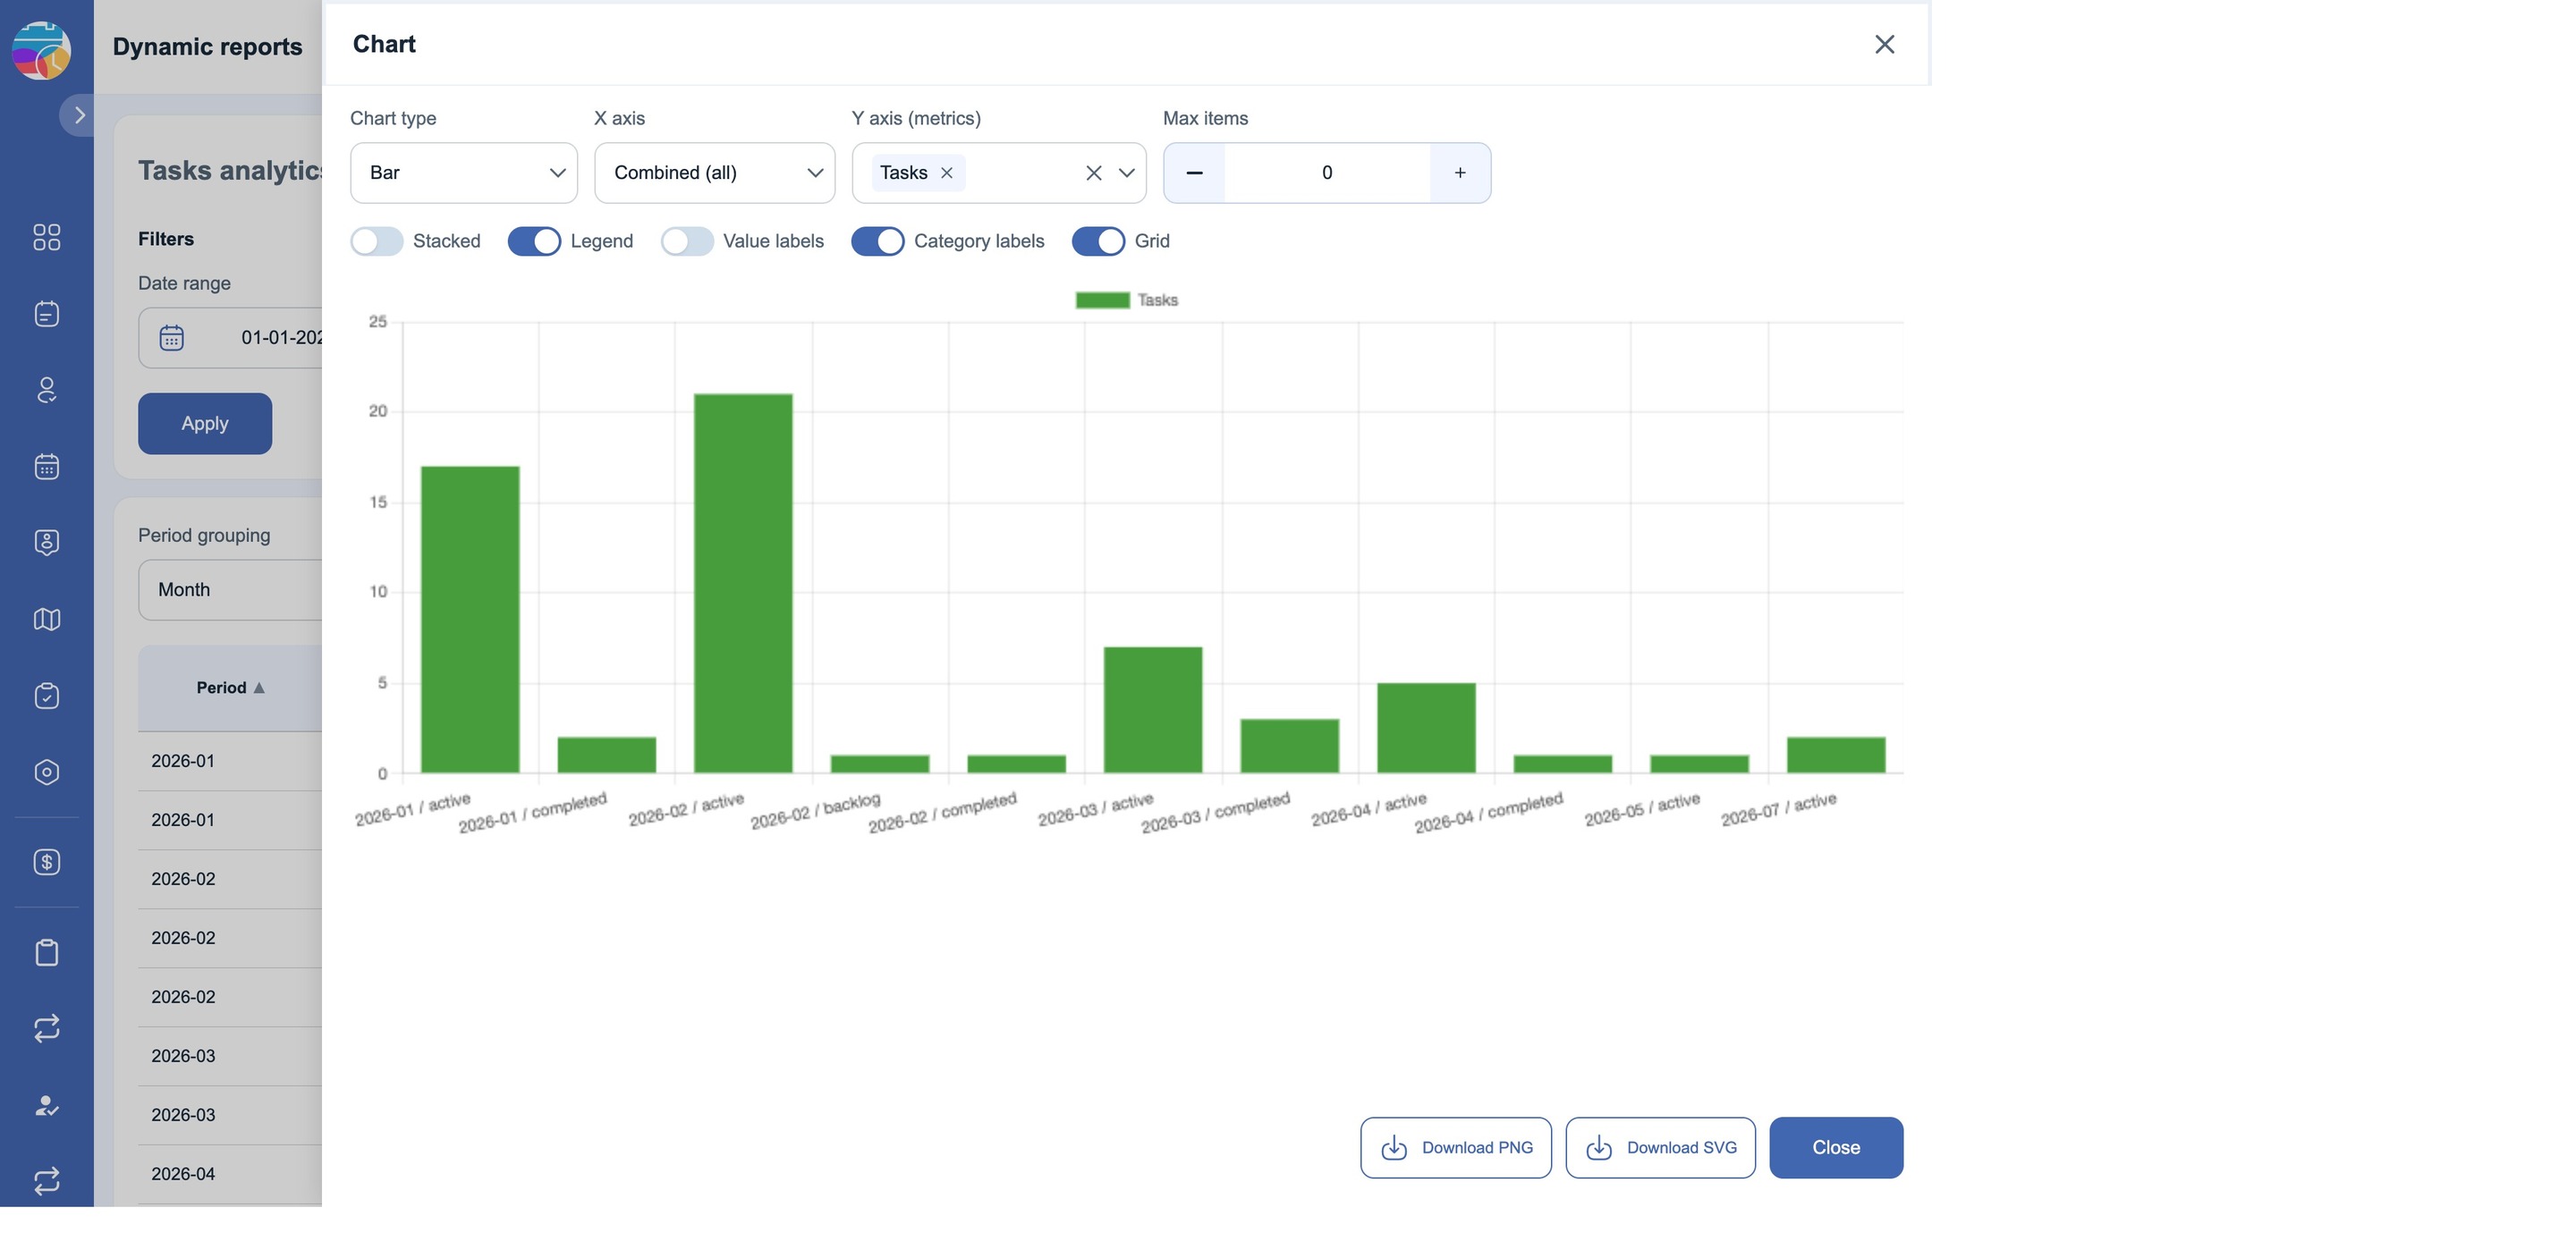Open the map icon in sidebar
The width and height of the screenshot is (2576, 1233).
(x=46, y=619)
